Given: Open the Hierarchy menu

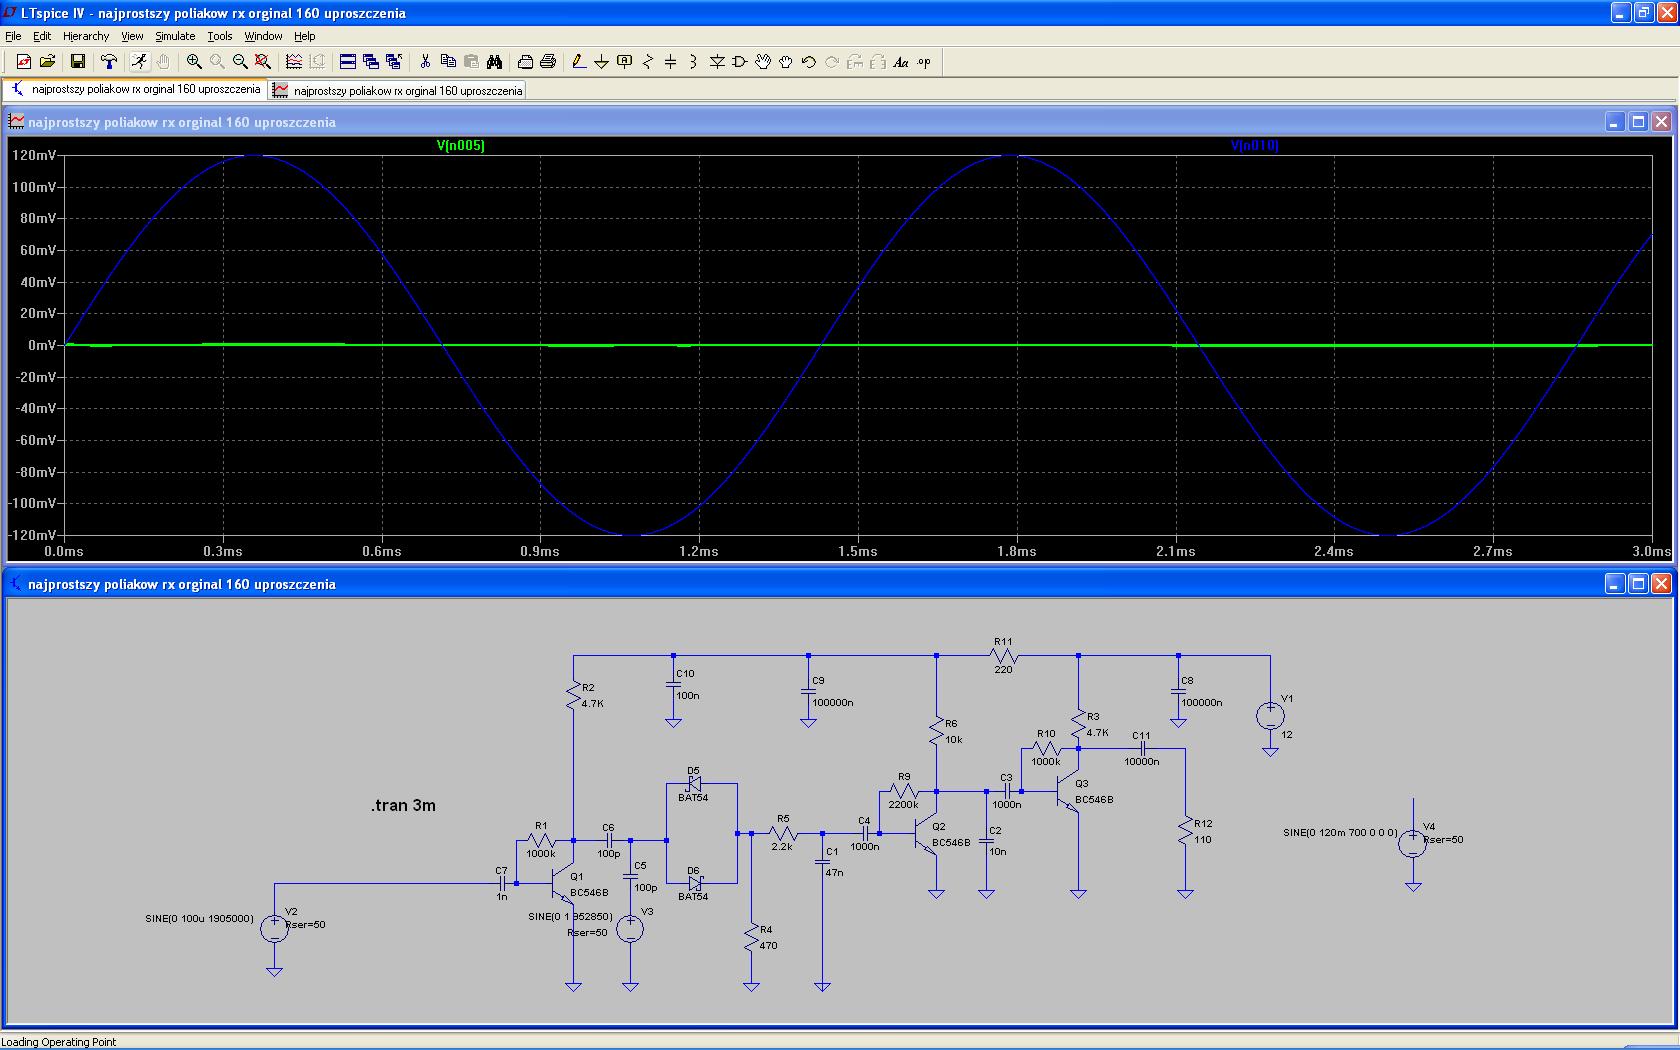Looking at the screenshot, I should (x=86, y=36).
